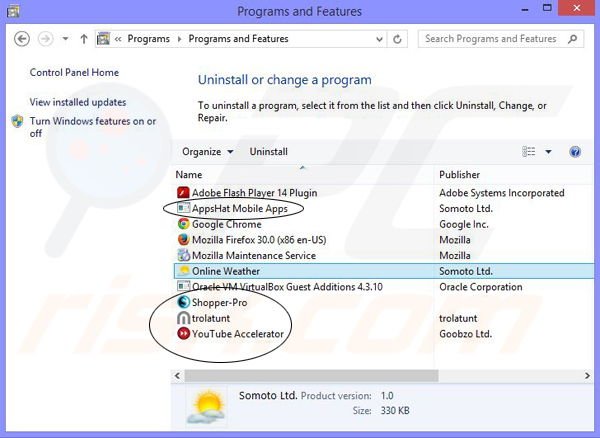This screenshot has height=438, width=600.
Task: Click the scroll left arrow
Action: coord(178,376)
